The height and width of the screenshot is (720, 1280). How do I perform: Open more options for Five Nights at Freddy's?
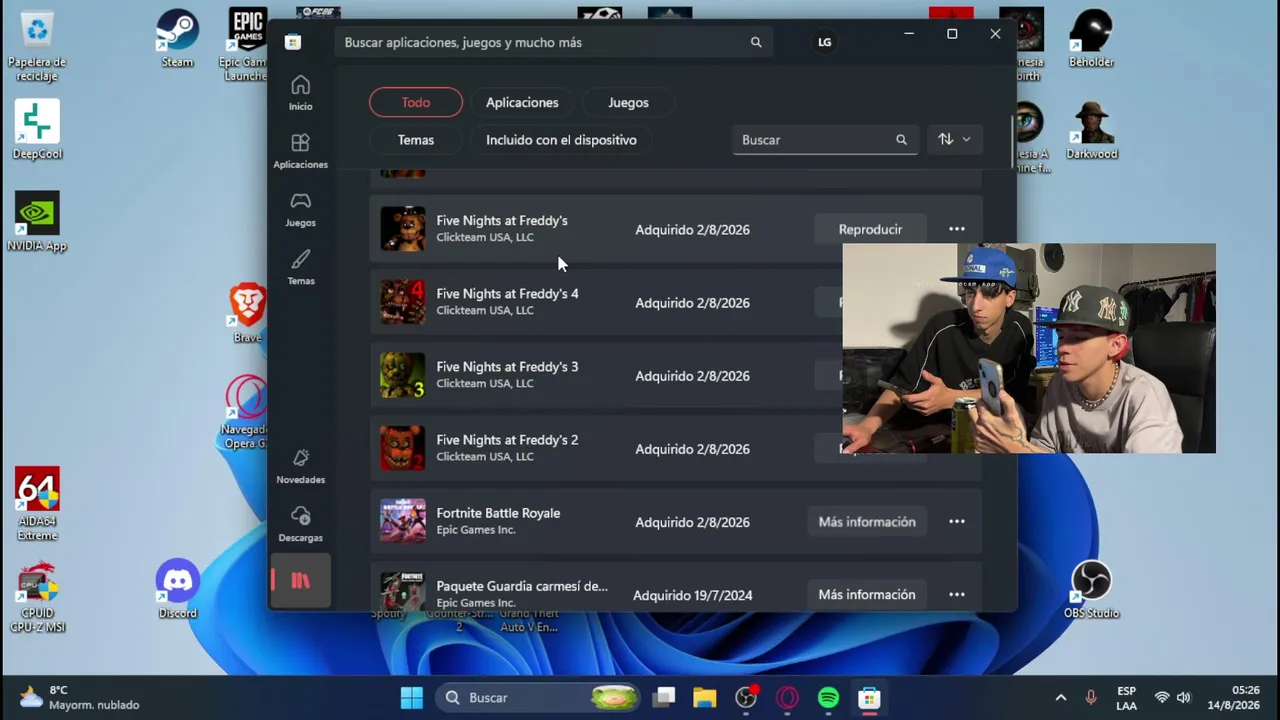(x=957, y=229)
